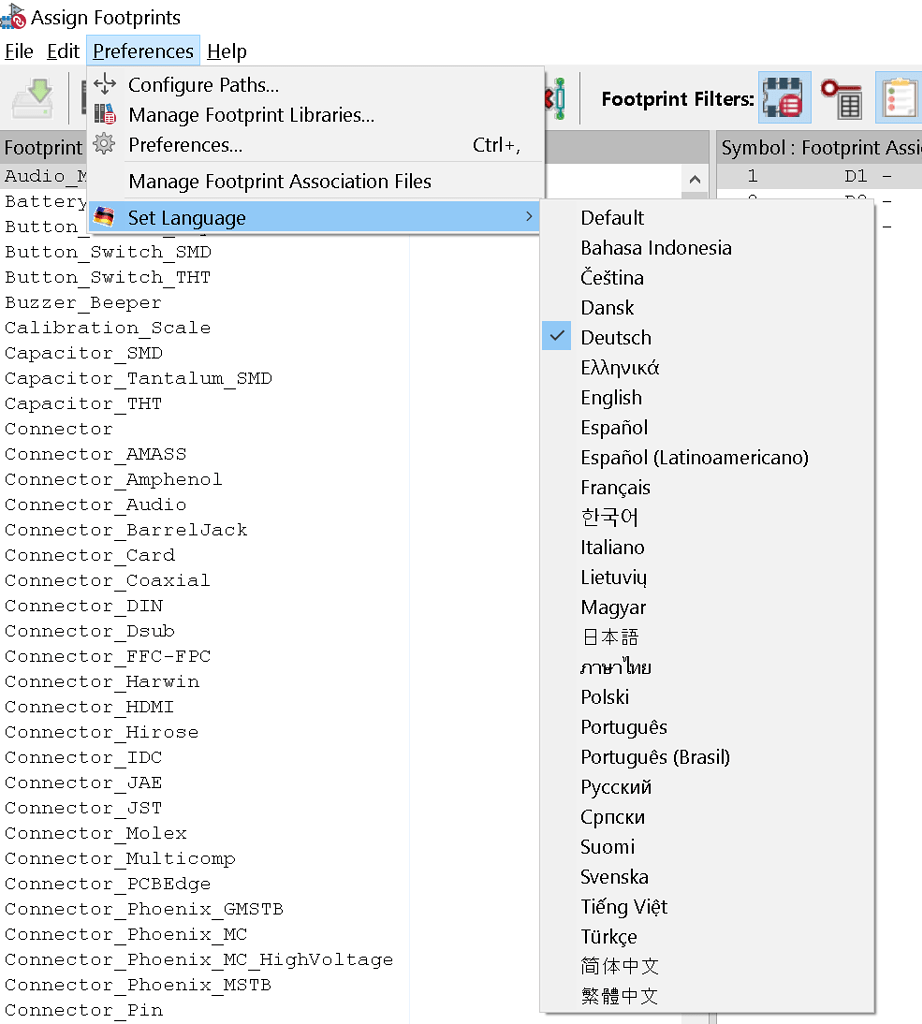Image resolution: width=922 pixels, height=1024 pixels.
Task: Click the Manage Footprint Libraries icon
Action: 104,115
